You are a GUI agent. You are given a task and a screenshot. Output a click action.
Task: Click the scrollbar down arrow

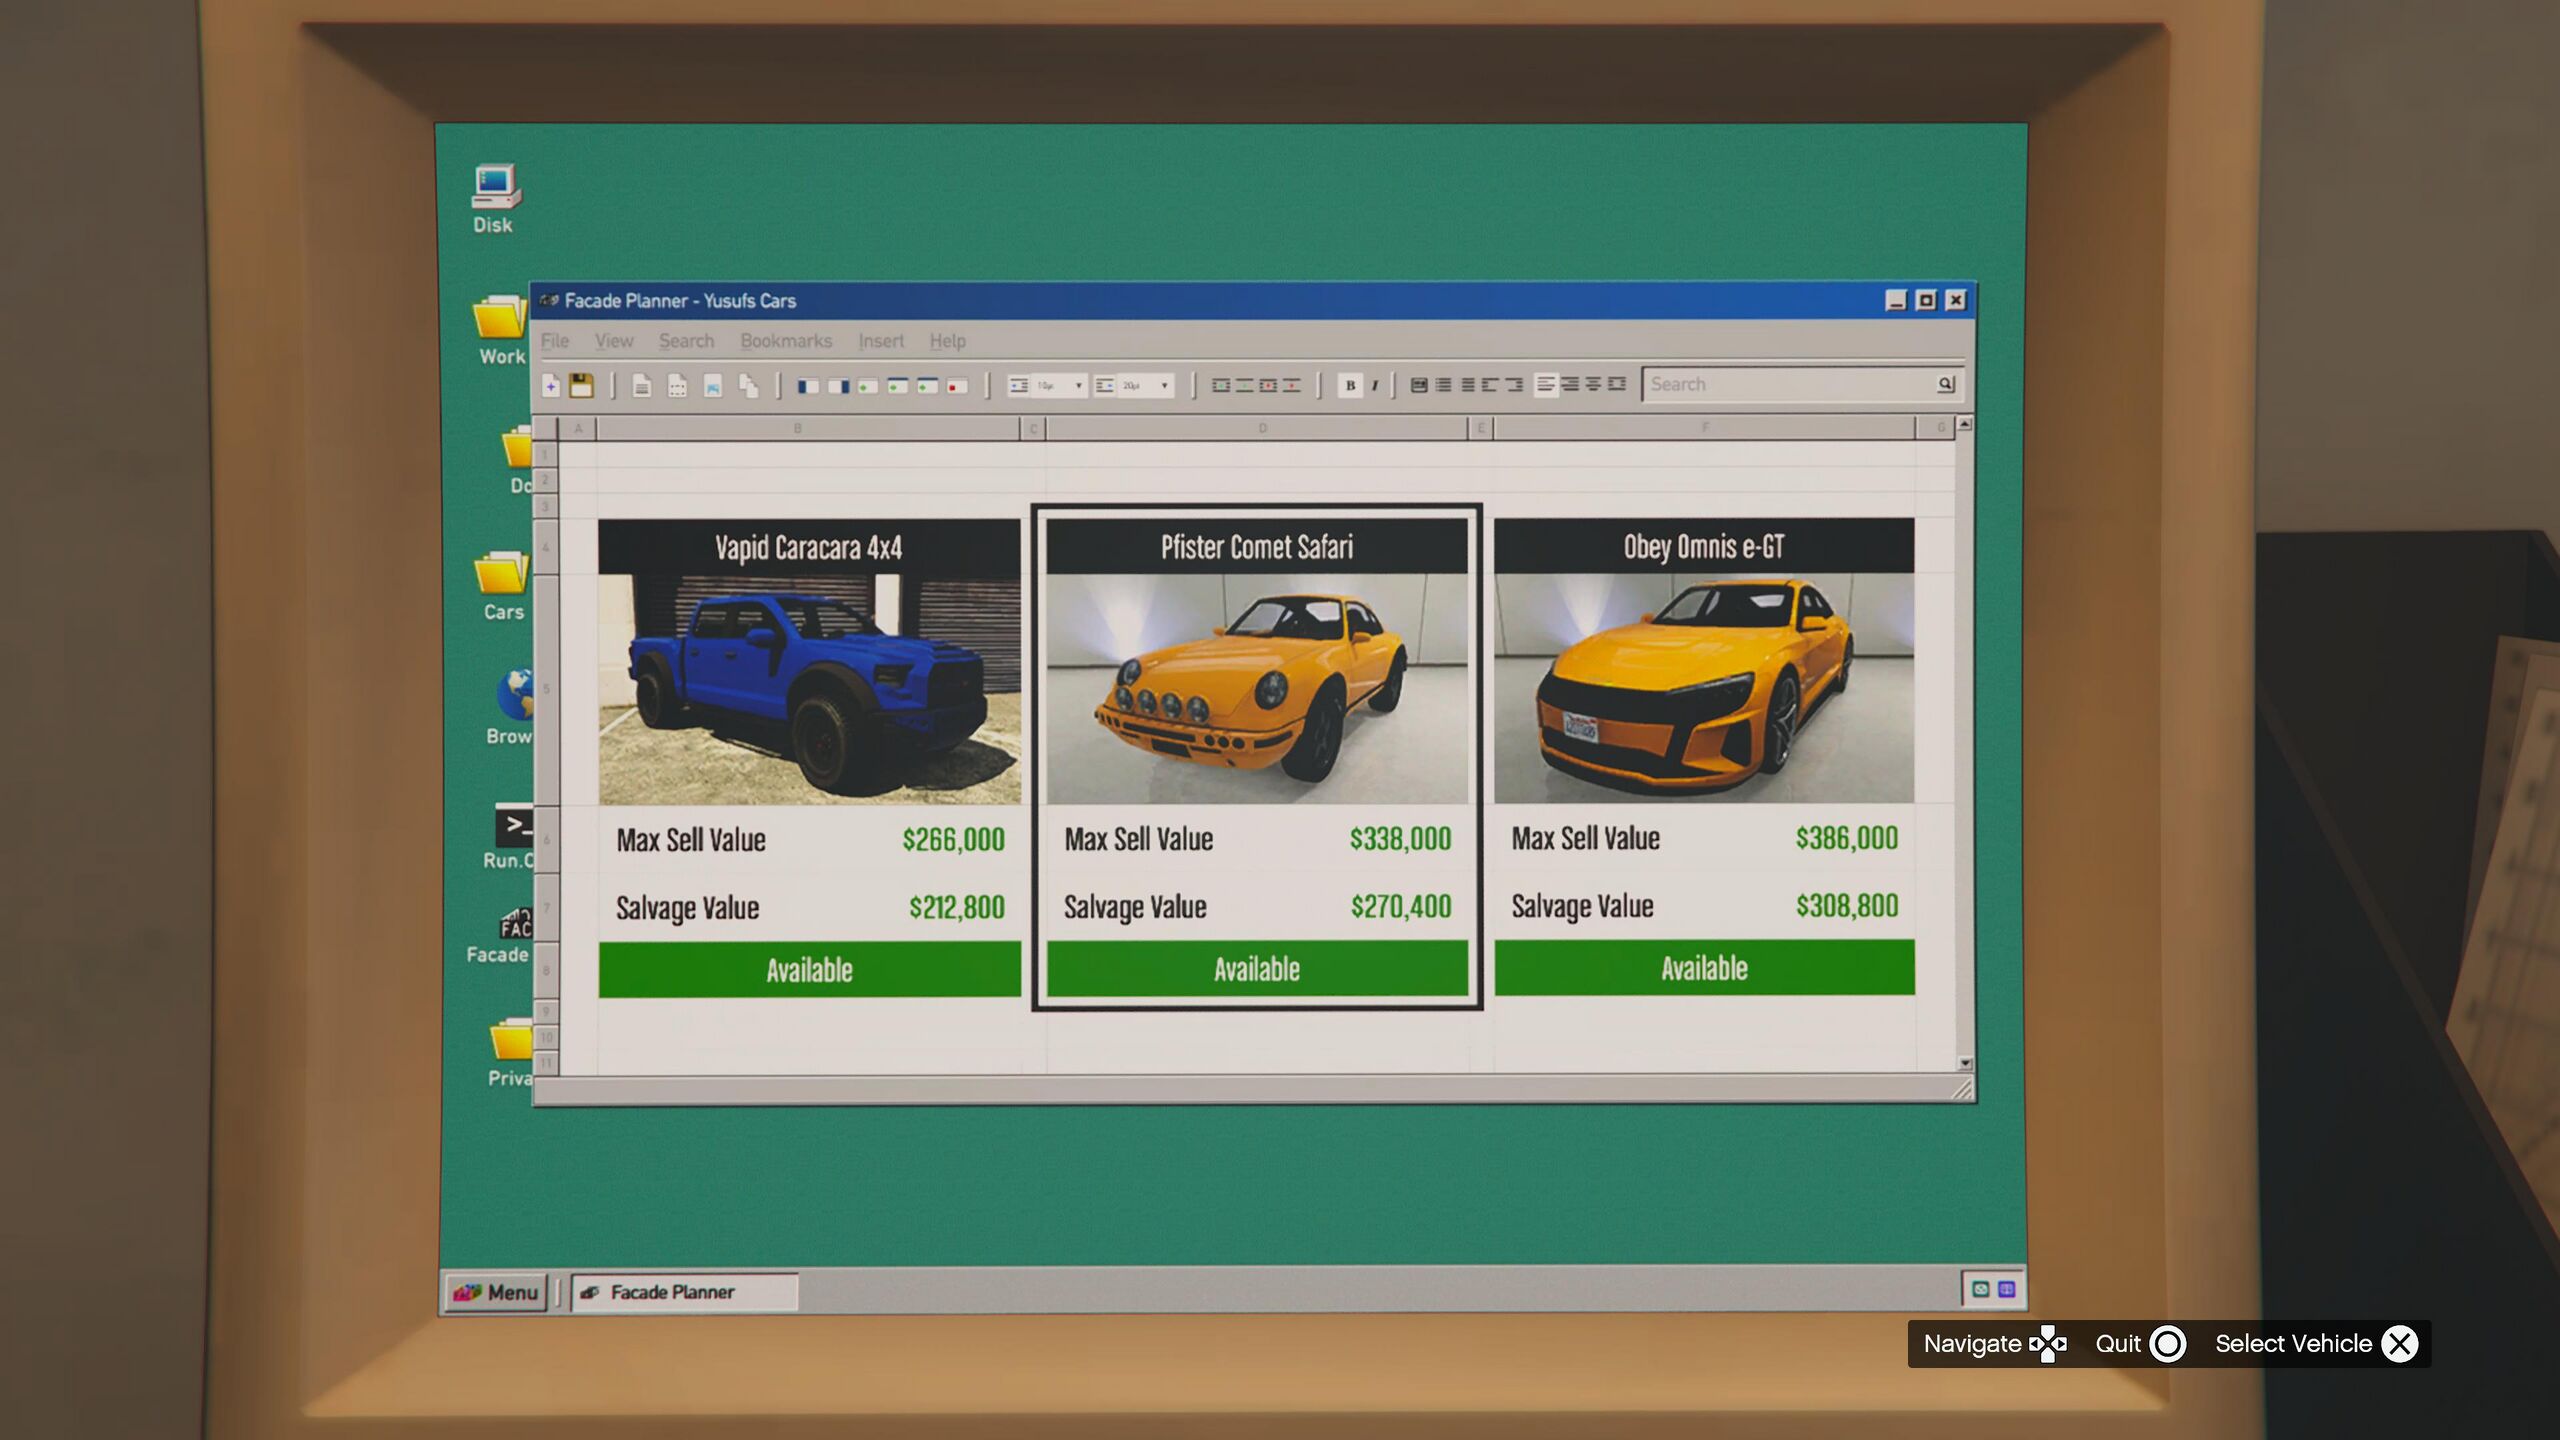pos(1965,1064)
